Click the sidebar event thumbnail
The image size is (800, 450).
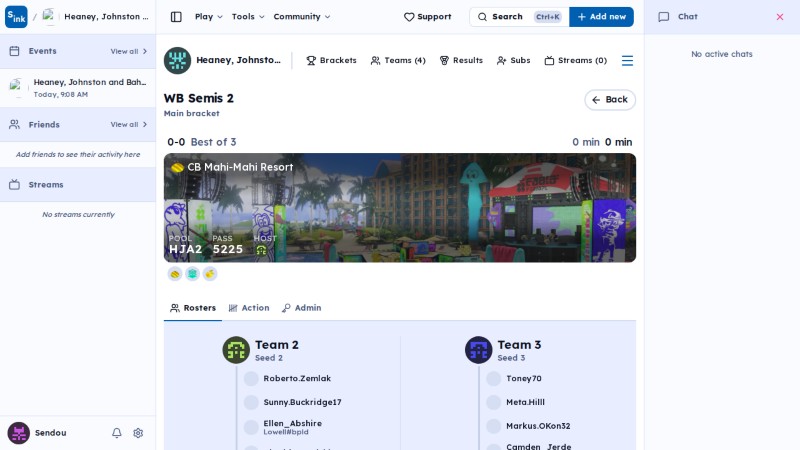tap(17, 88)
